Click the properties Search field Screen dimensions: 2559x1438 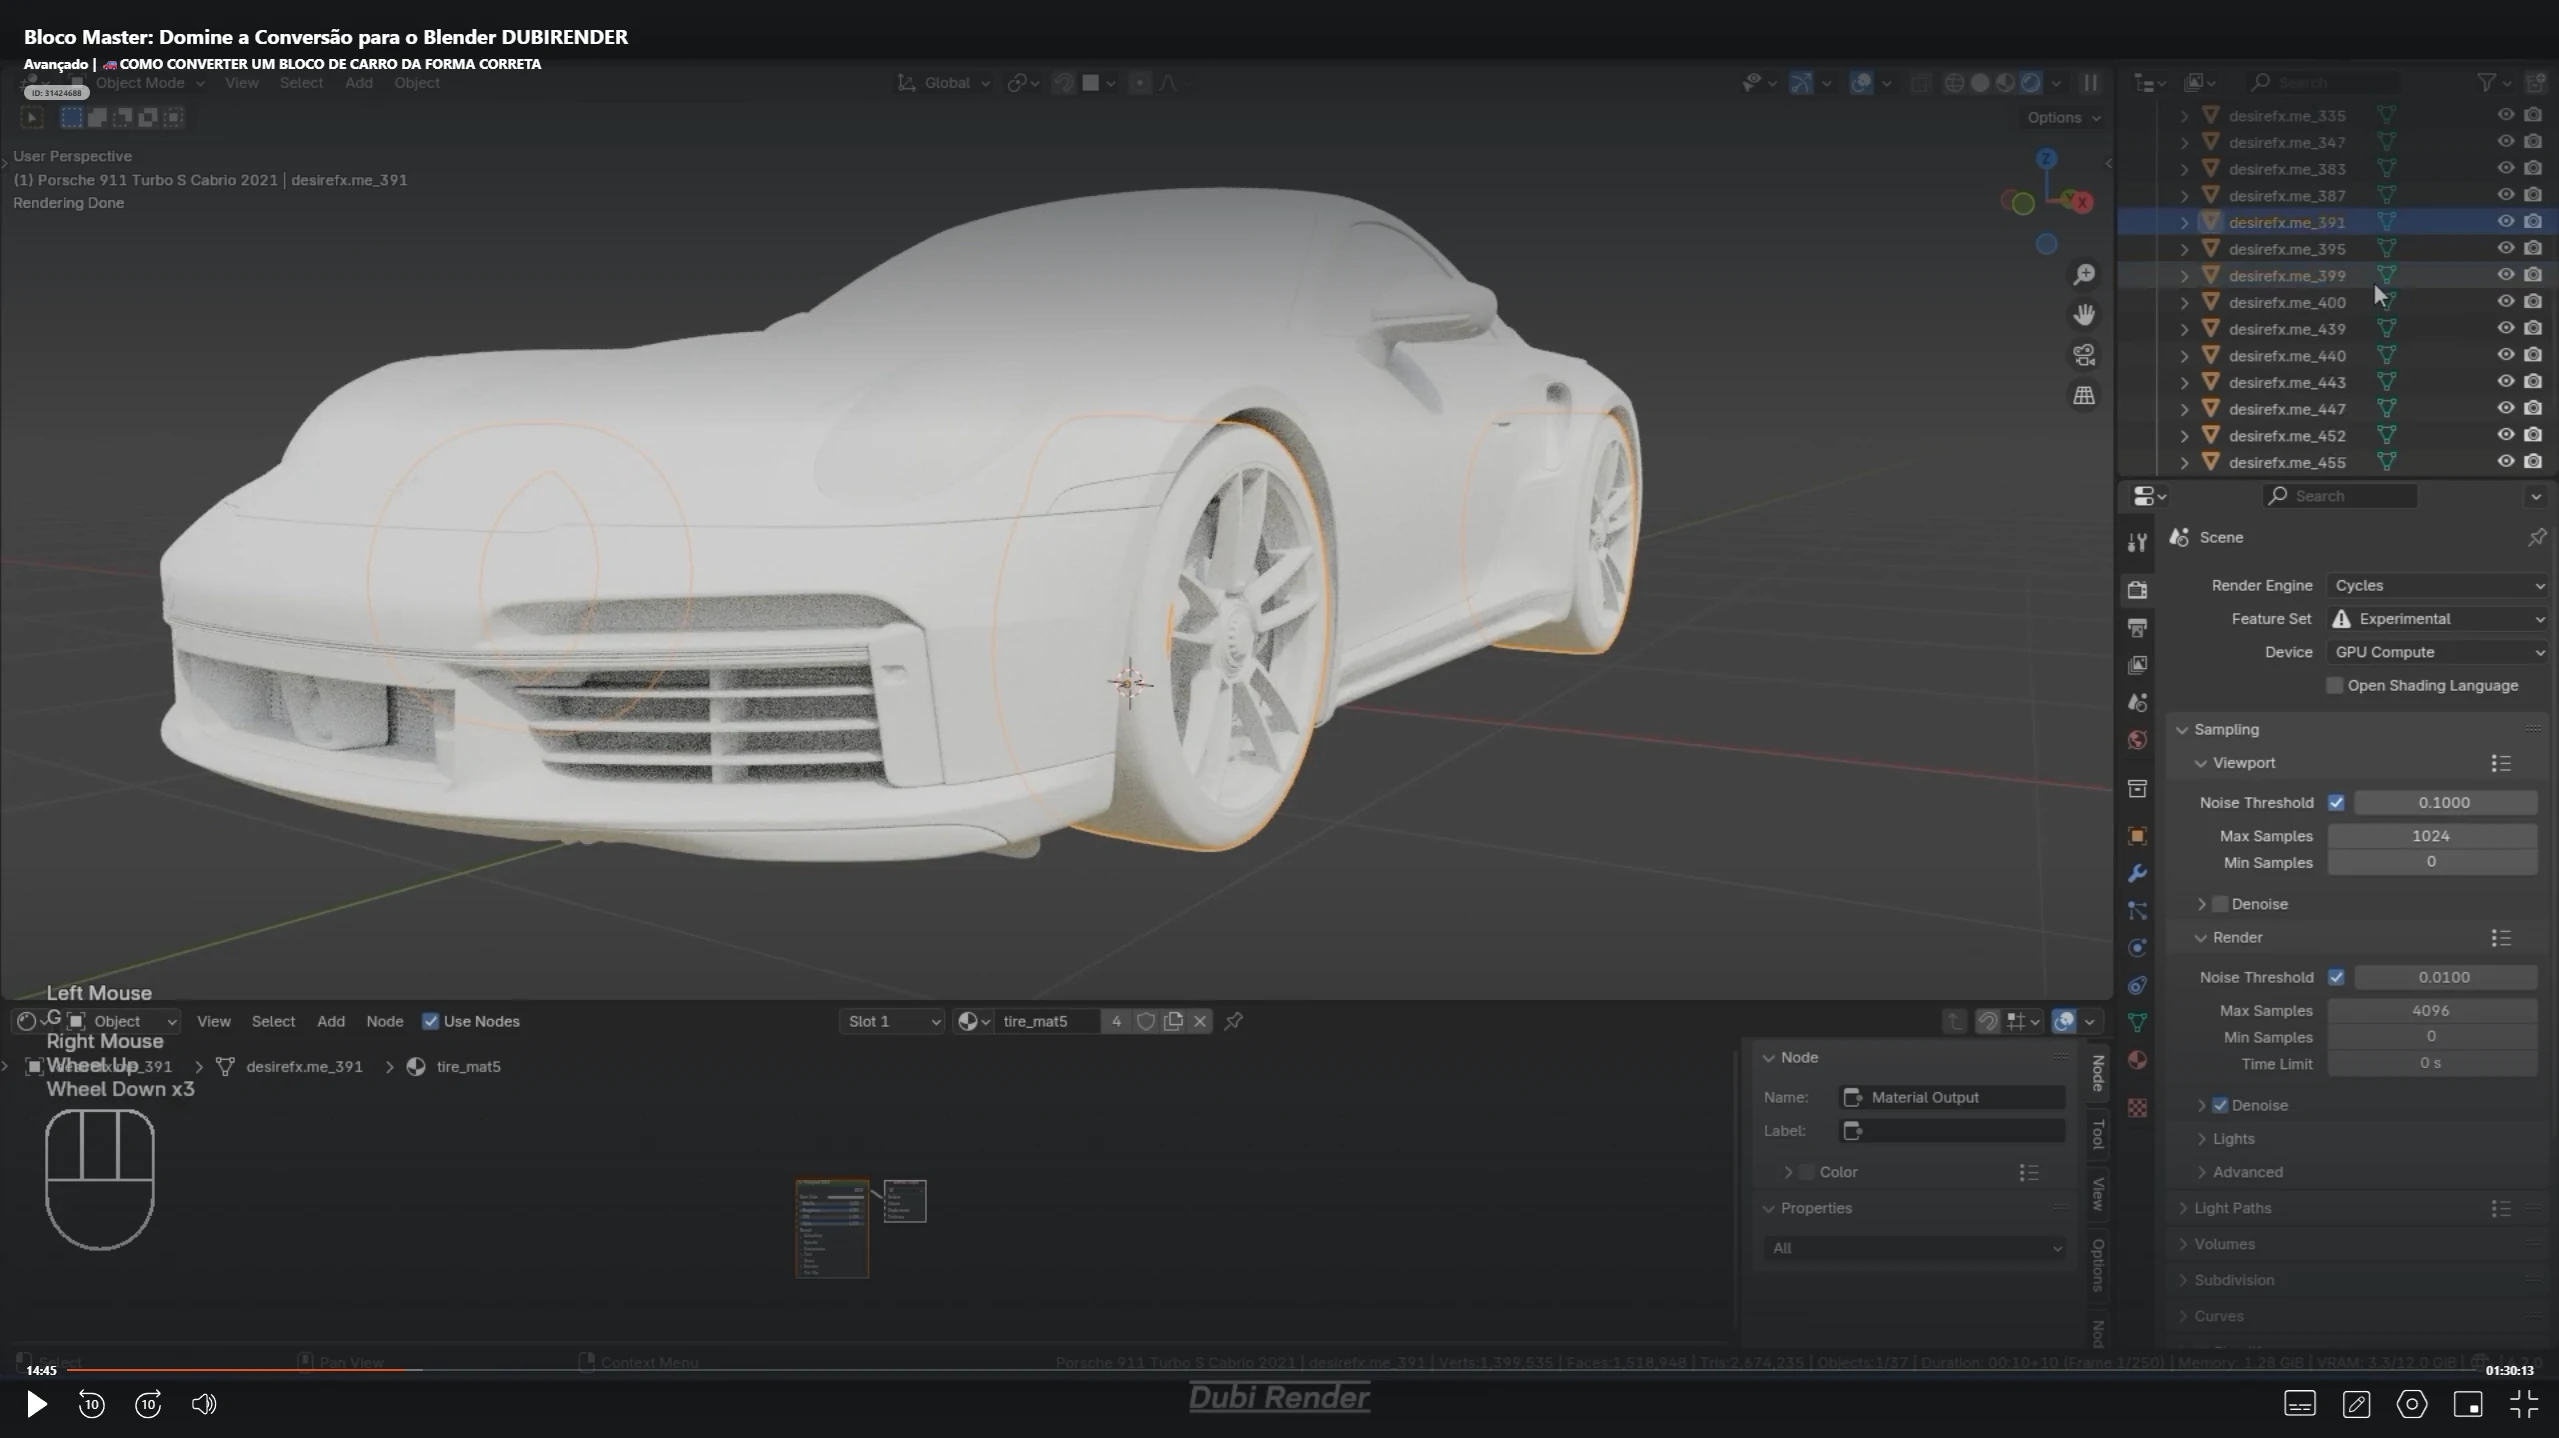[2339, 496]
